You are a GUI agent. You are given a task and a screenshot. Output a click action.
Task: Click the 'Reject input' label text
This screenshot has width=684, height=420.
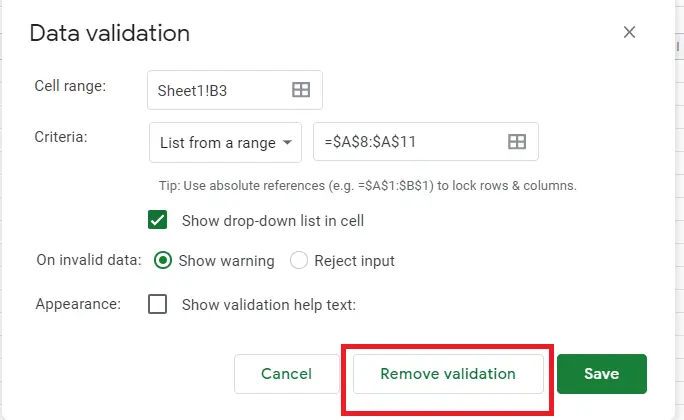click(x=354, y=261)
